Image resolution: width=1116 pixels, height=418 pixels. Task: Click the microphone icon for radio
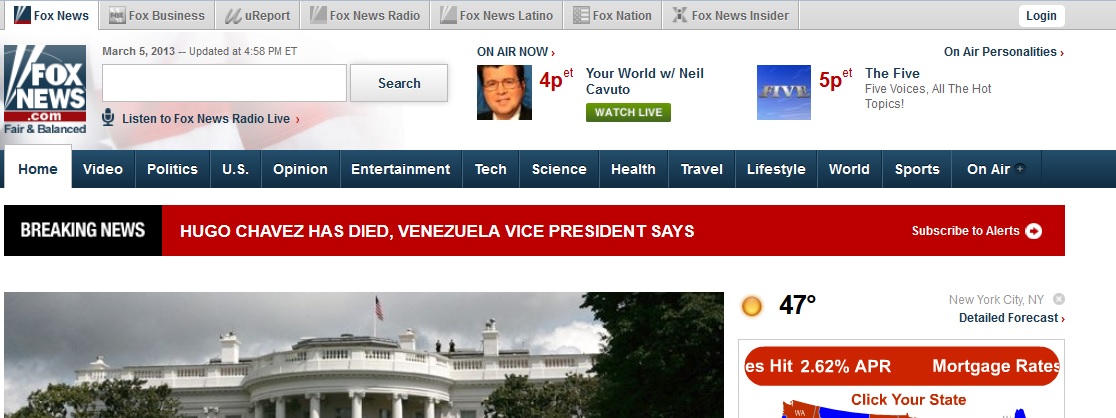108,117
